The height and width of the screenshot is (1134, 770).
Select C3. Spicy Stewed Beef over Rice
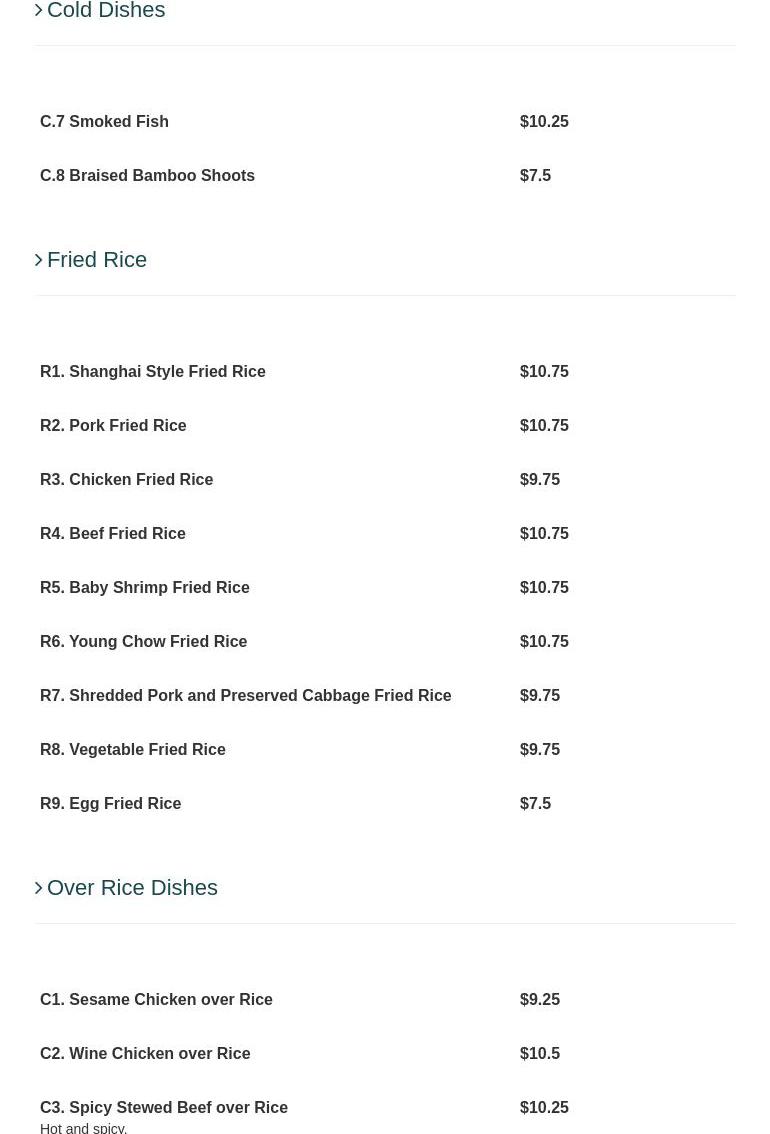[163, 1108]
